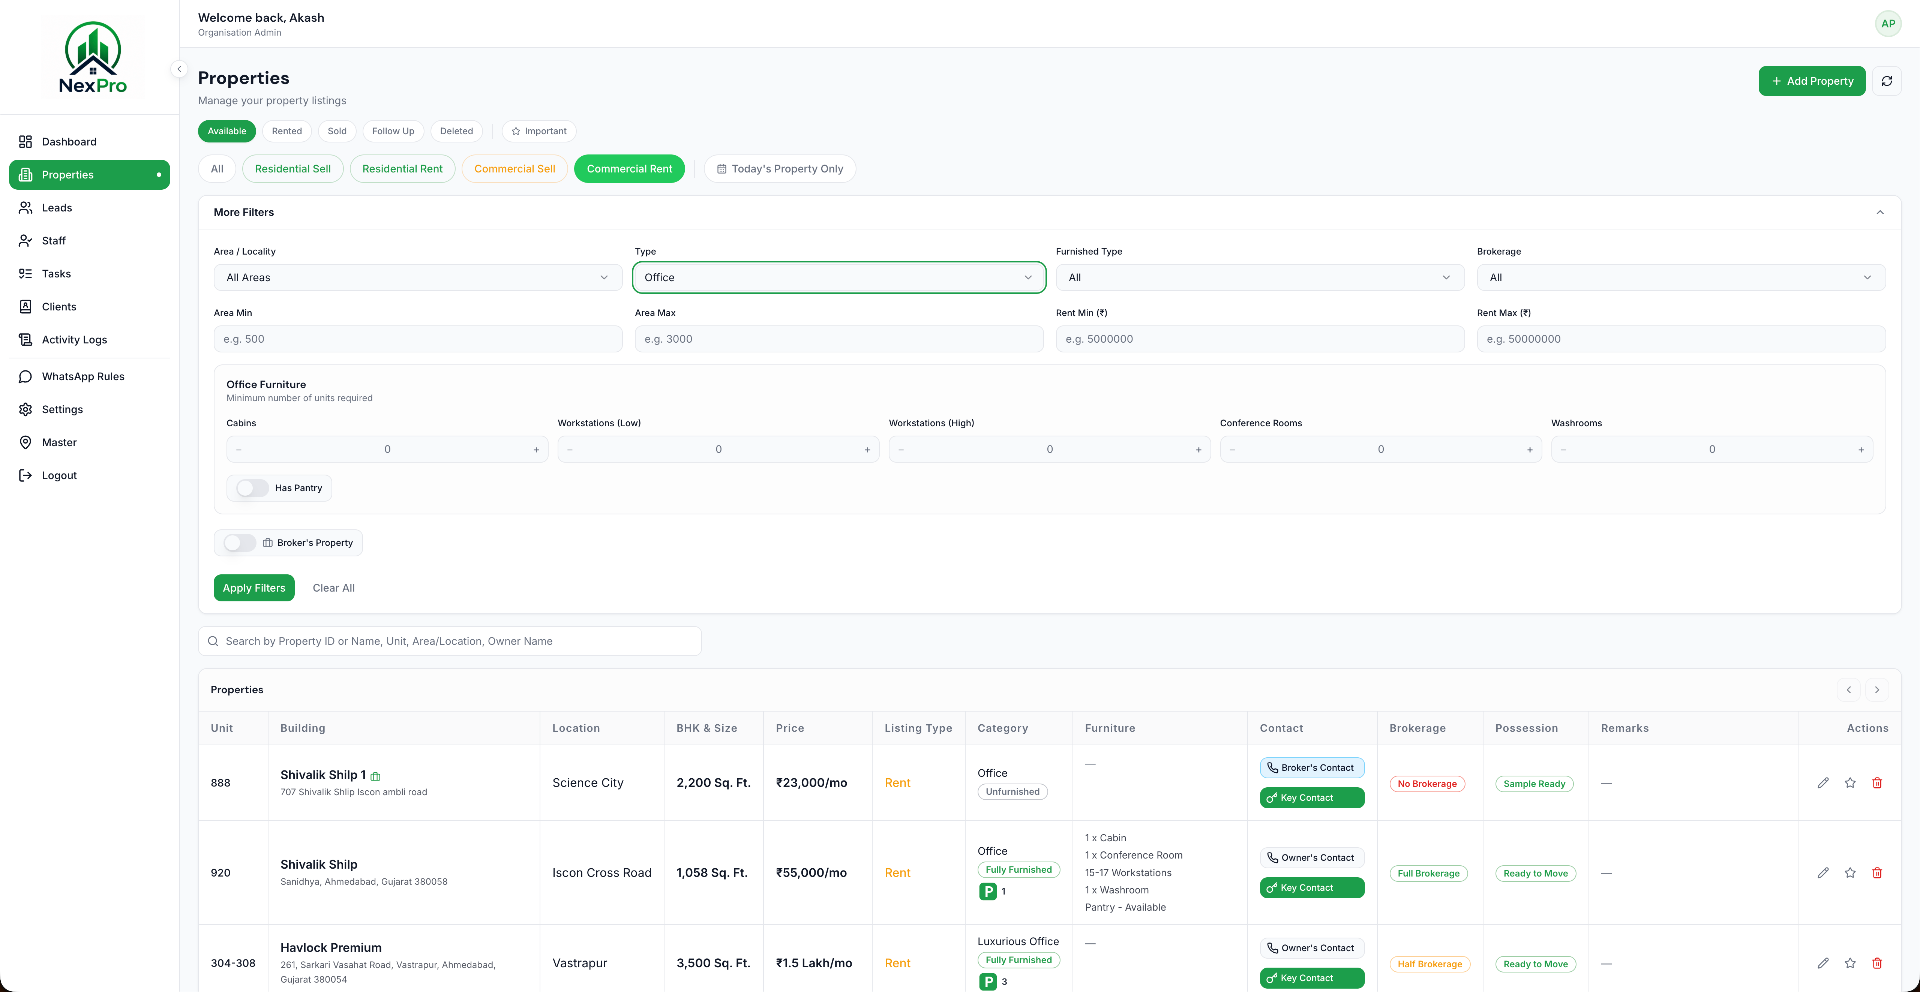Click the NexPro logo

coord(93,58)
